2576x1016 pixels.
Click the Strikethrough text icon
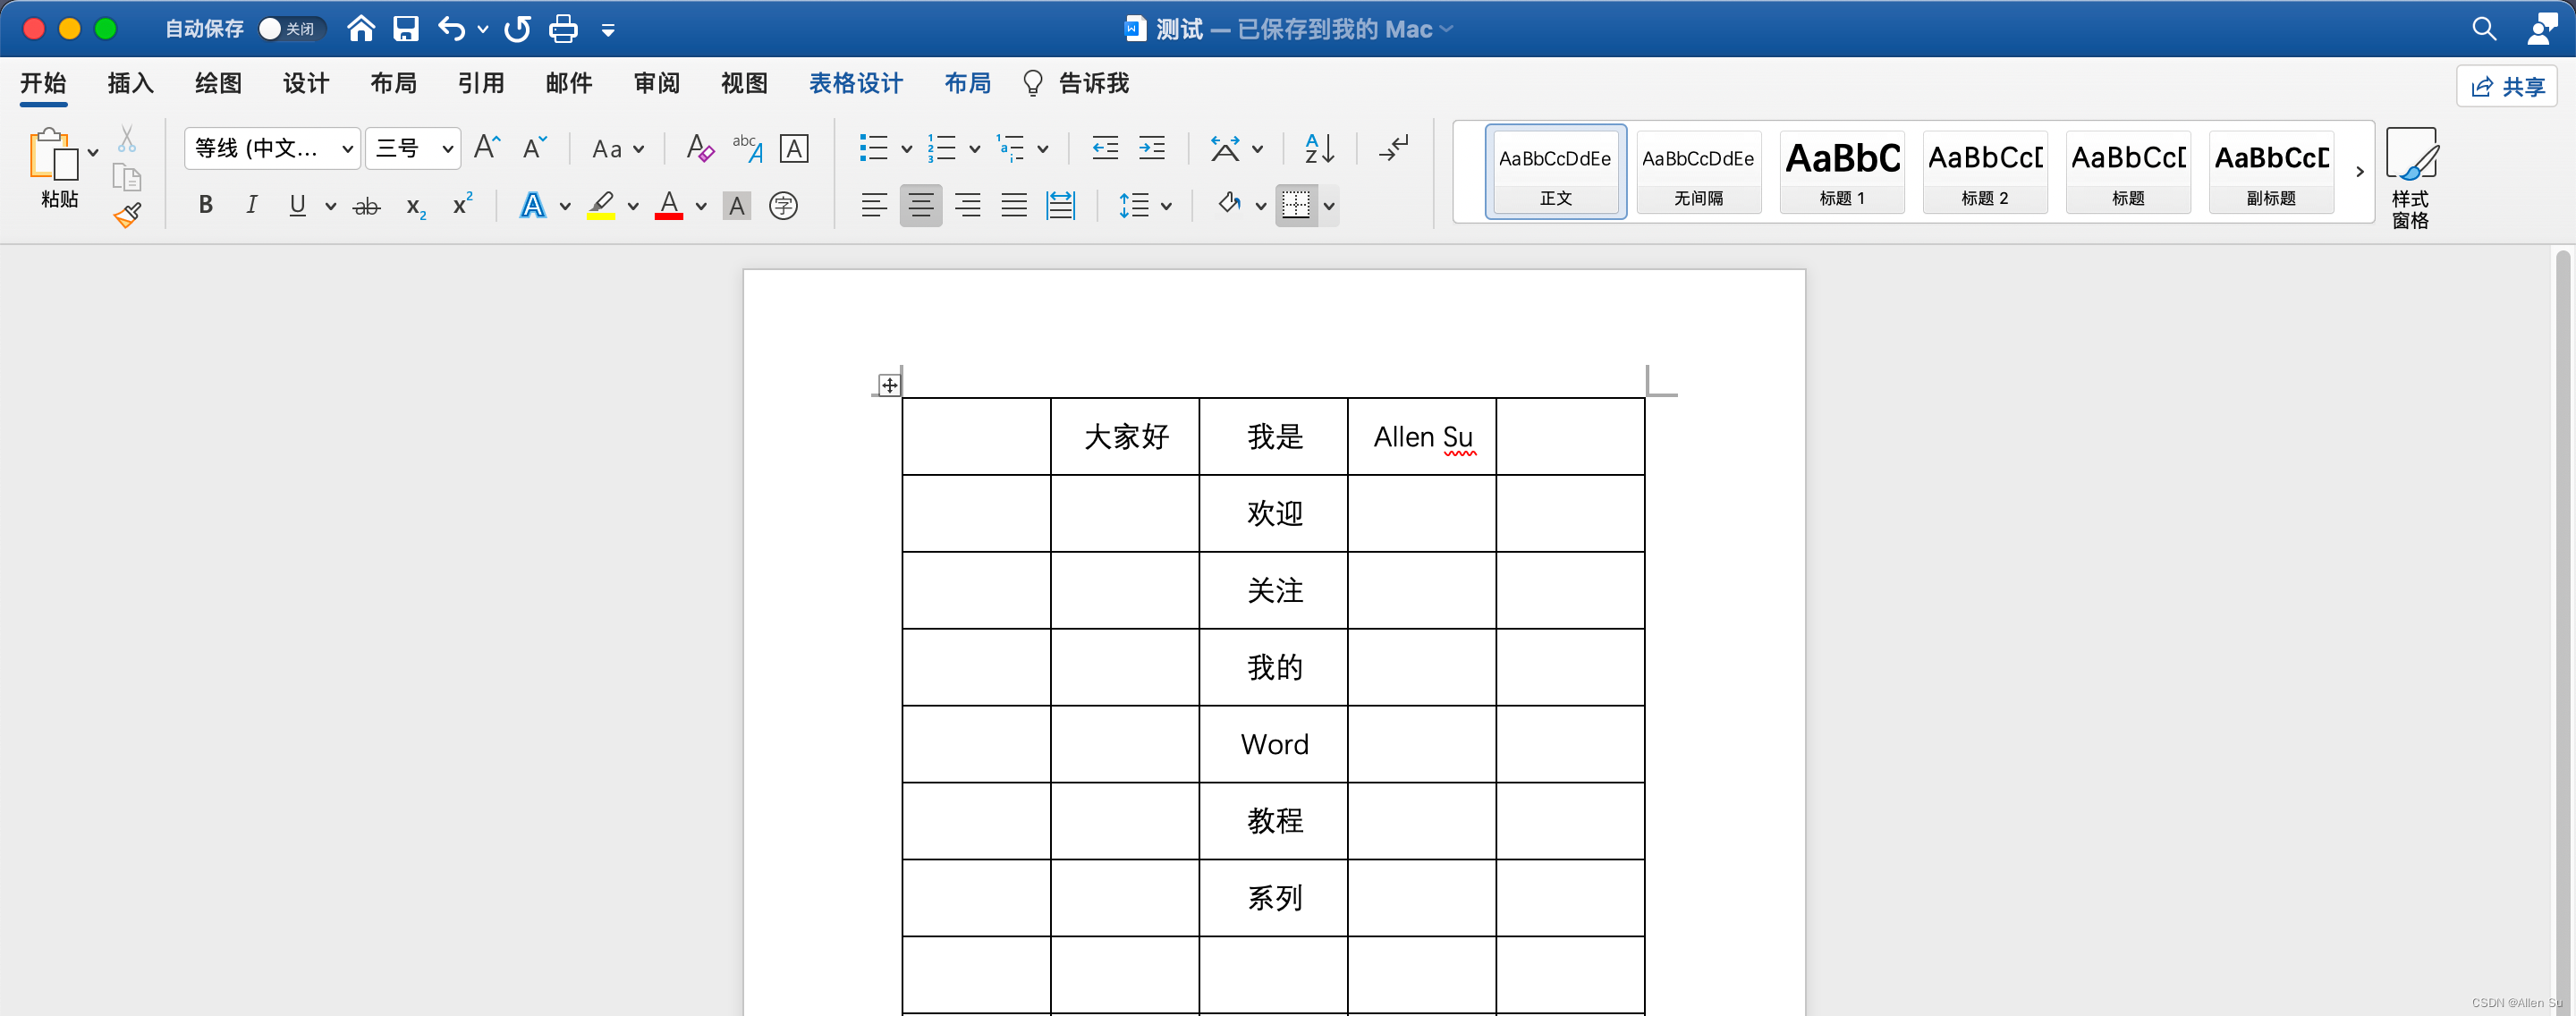pyautogui.click(x=367, y=206)
